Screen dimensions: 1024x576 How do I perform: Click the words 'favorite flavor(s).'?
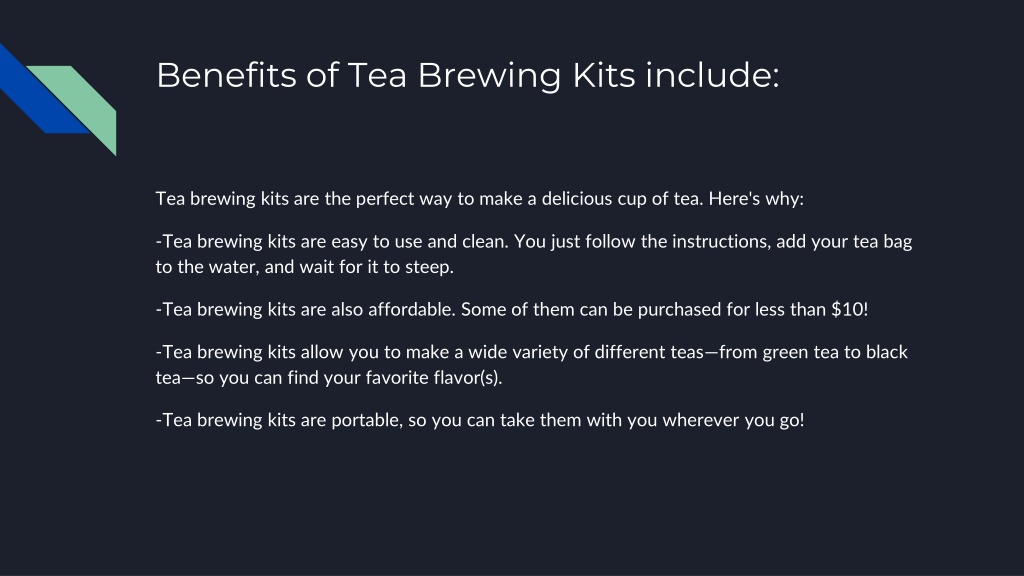pyautogui.click(x=434, y=377)
